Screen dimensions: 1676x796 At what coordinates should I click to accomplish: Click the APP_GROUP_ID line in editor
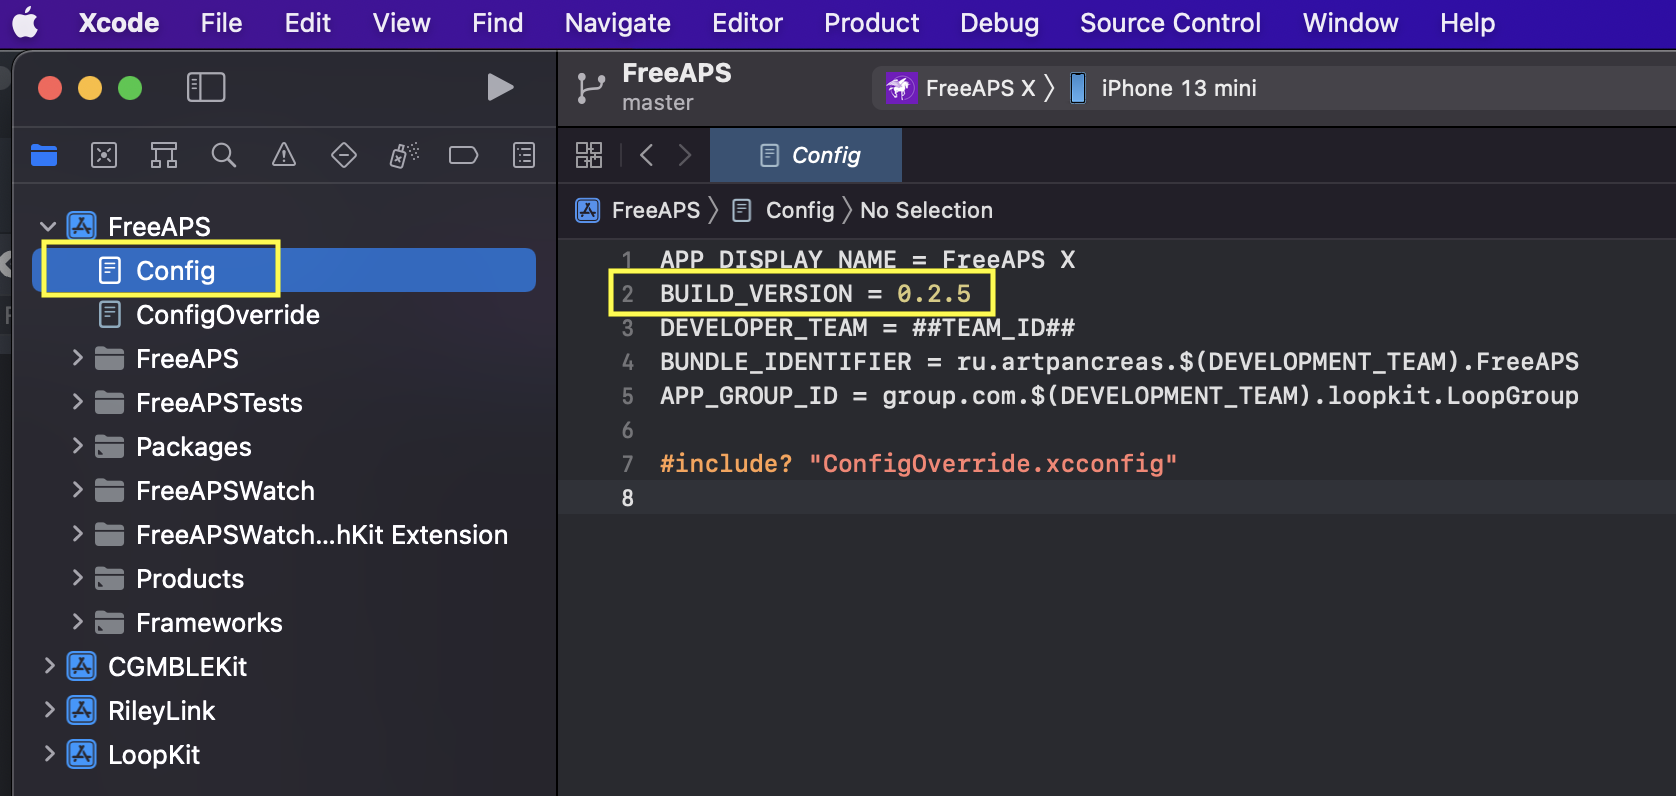tap(1119, 396)
